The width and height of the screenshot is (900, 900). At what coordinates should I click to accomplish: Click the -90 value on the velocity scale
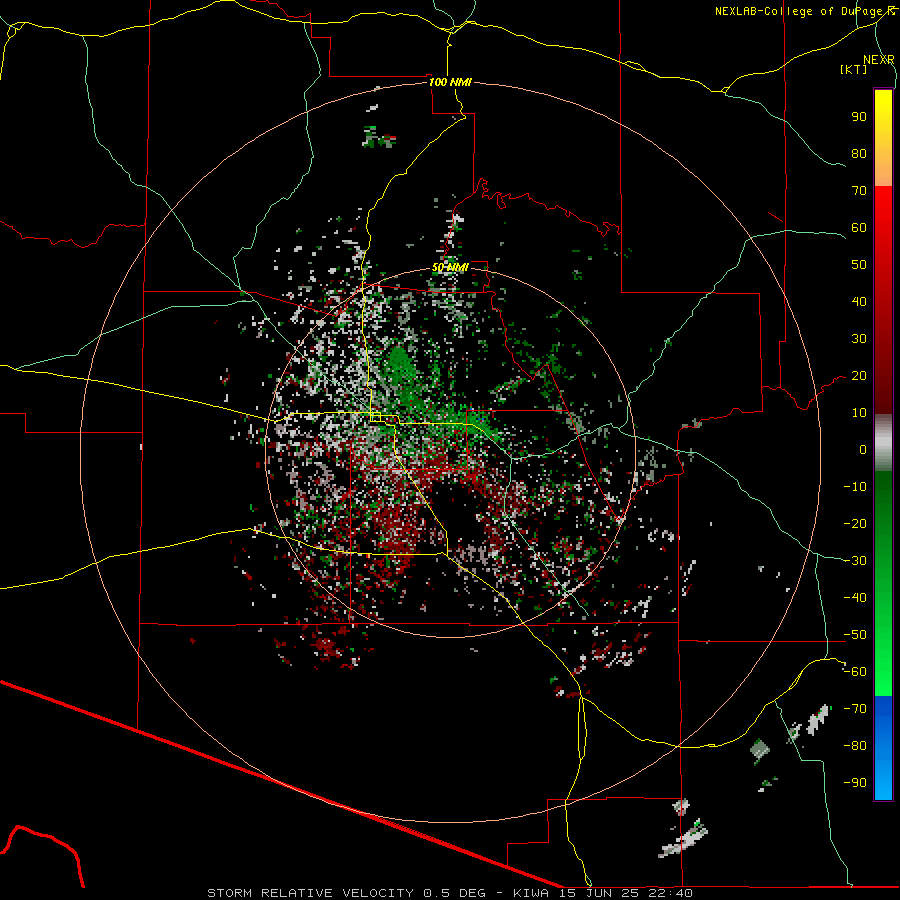pos(855,783)
